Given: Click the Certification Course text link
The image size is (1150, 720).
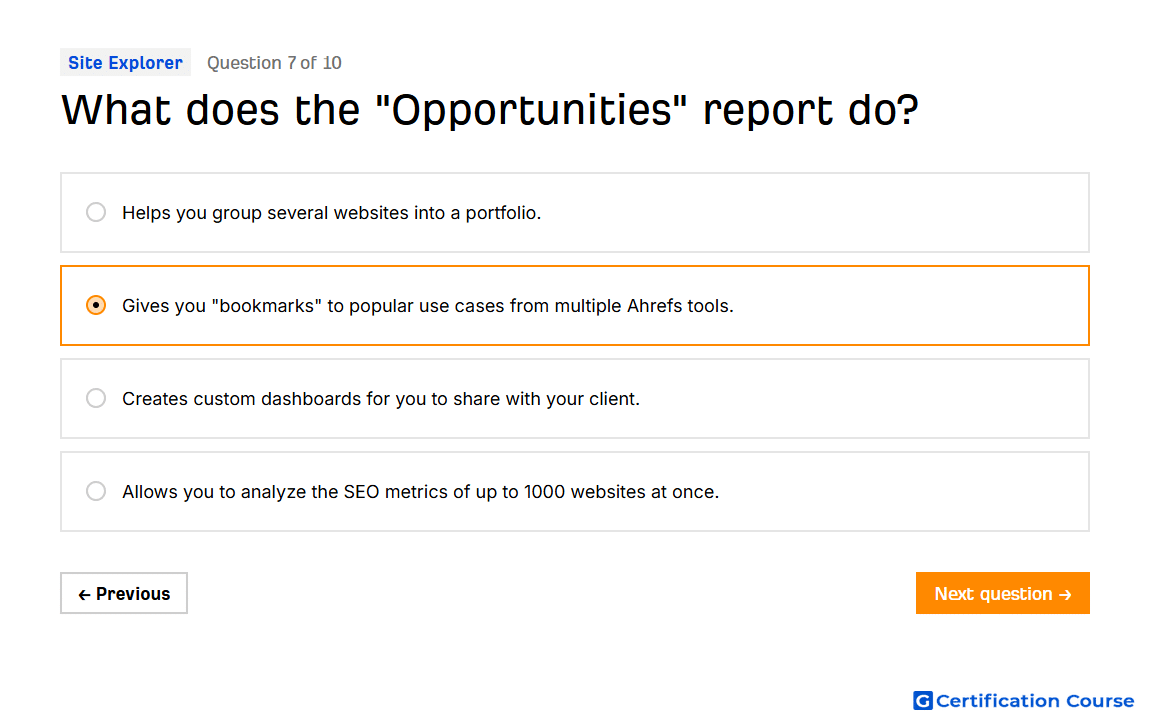Looking at the screenshot, I should [x=1035, y=701].
